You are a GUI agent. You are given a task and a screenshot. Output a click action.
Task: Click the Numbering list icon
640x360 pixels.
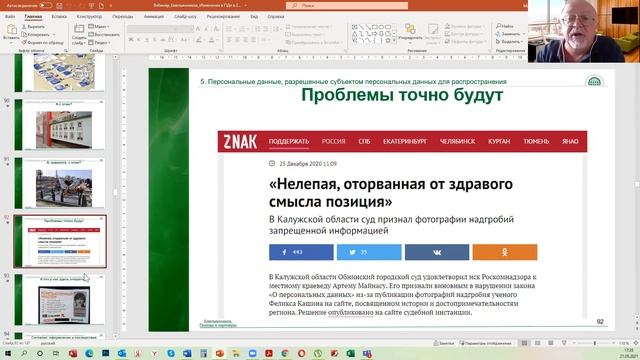coord(242,29)
